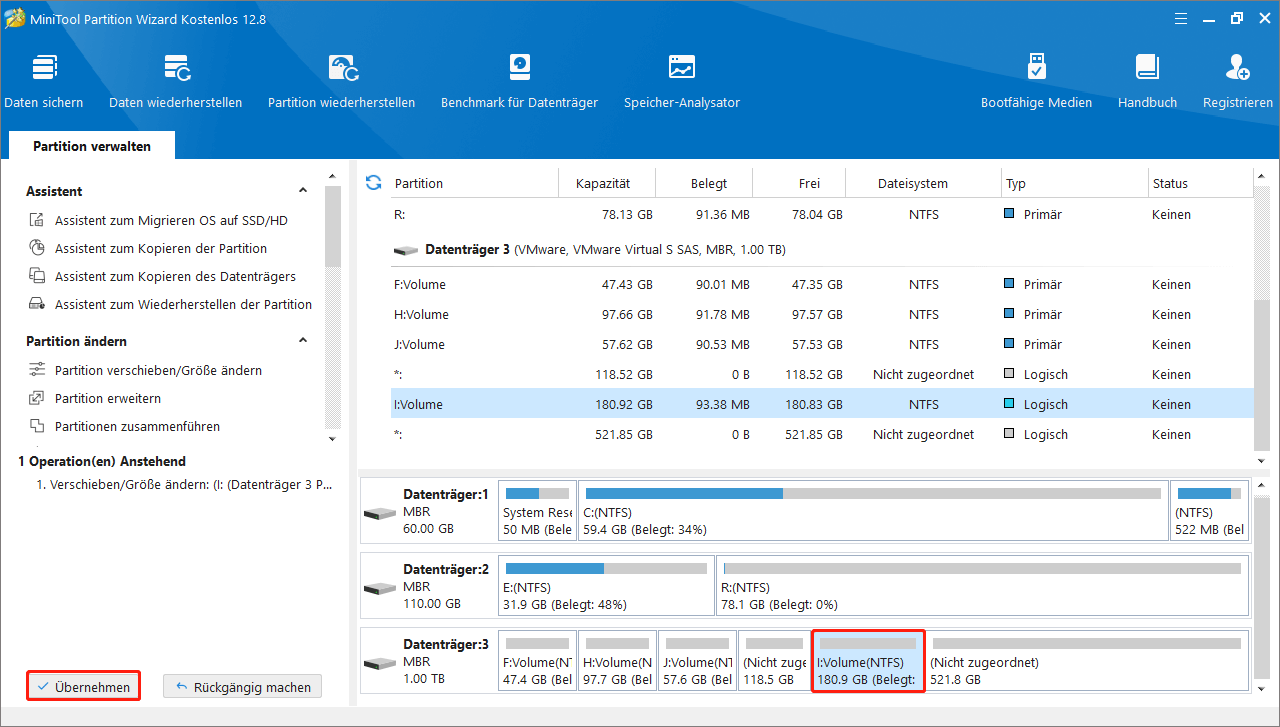Launch Partition wiederherstellen tool
Viewport: 1280px width, 727px height.
point(342,81)
